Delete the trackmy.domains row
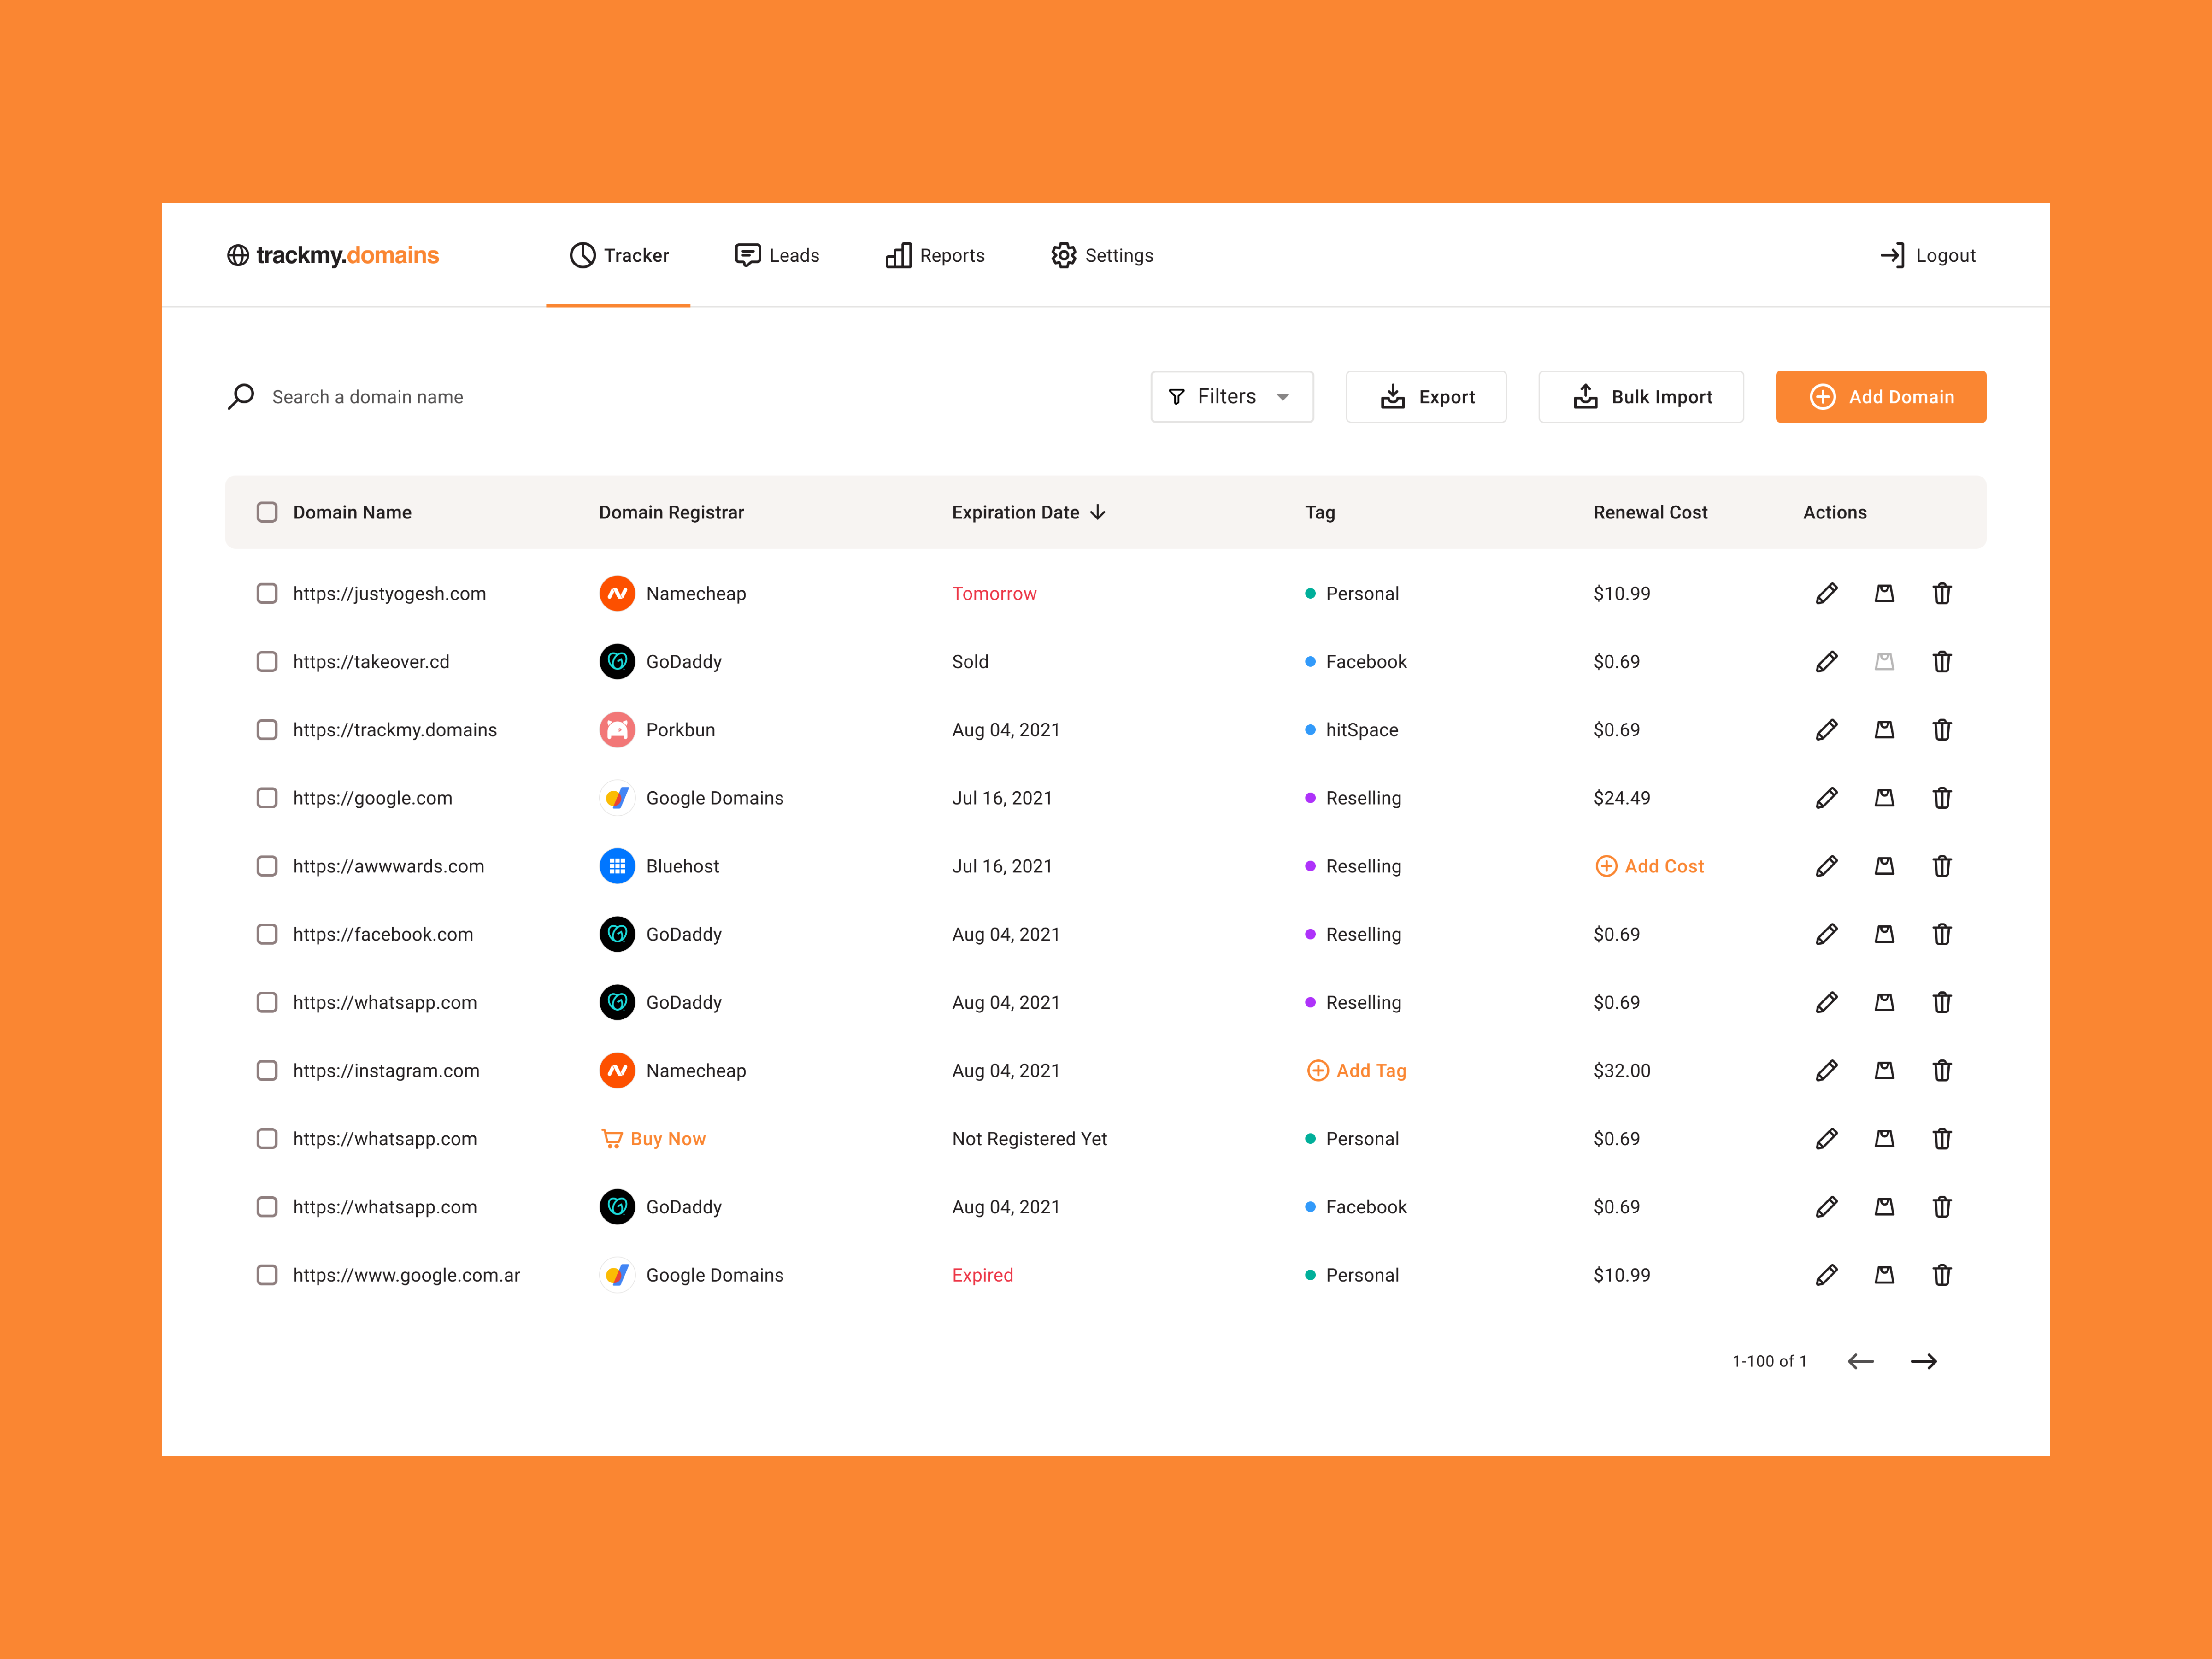The height and width of the screenshot is (1659, 2212). click(x=1942, y=729)
